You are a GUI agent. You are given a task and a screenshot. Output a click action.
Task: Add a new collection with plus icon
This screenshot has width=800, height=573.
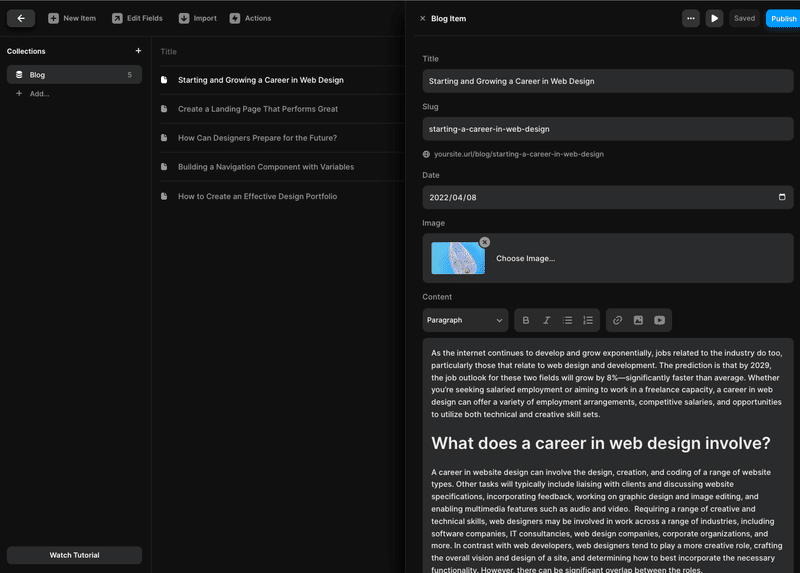138,51
